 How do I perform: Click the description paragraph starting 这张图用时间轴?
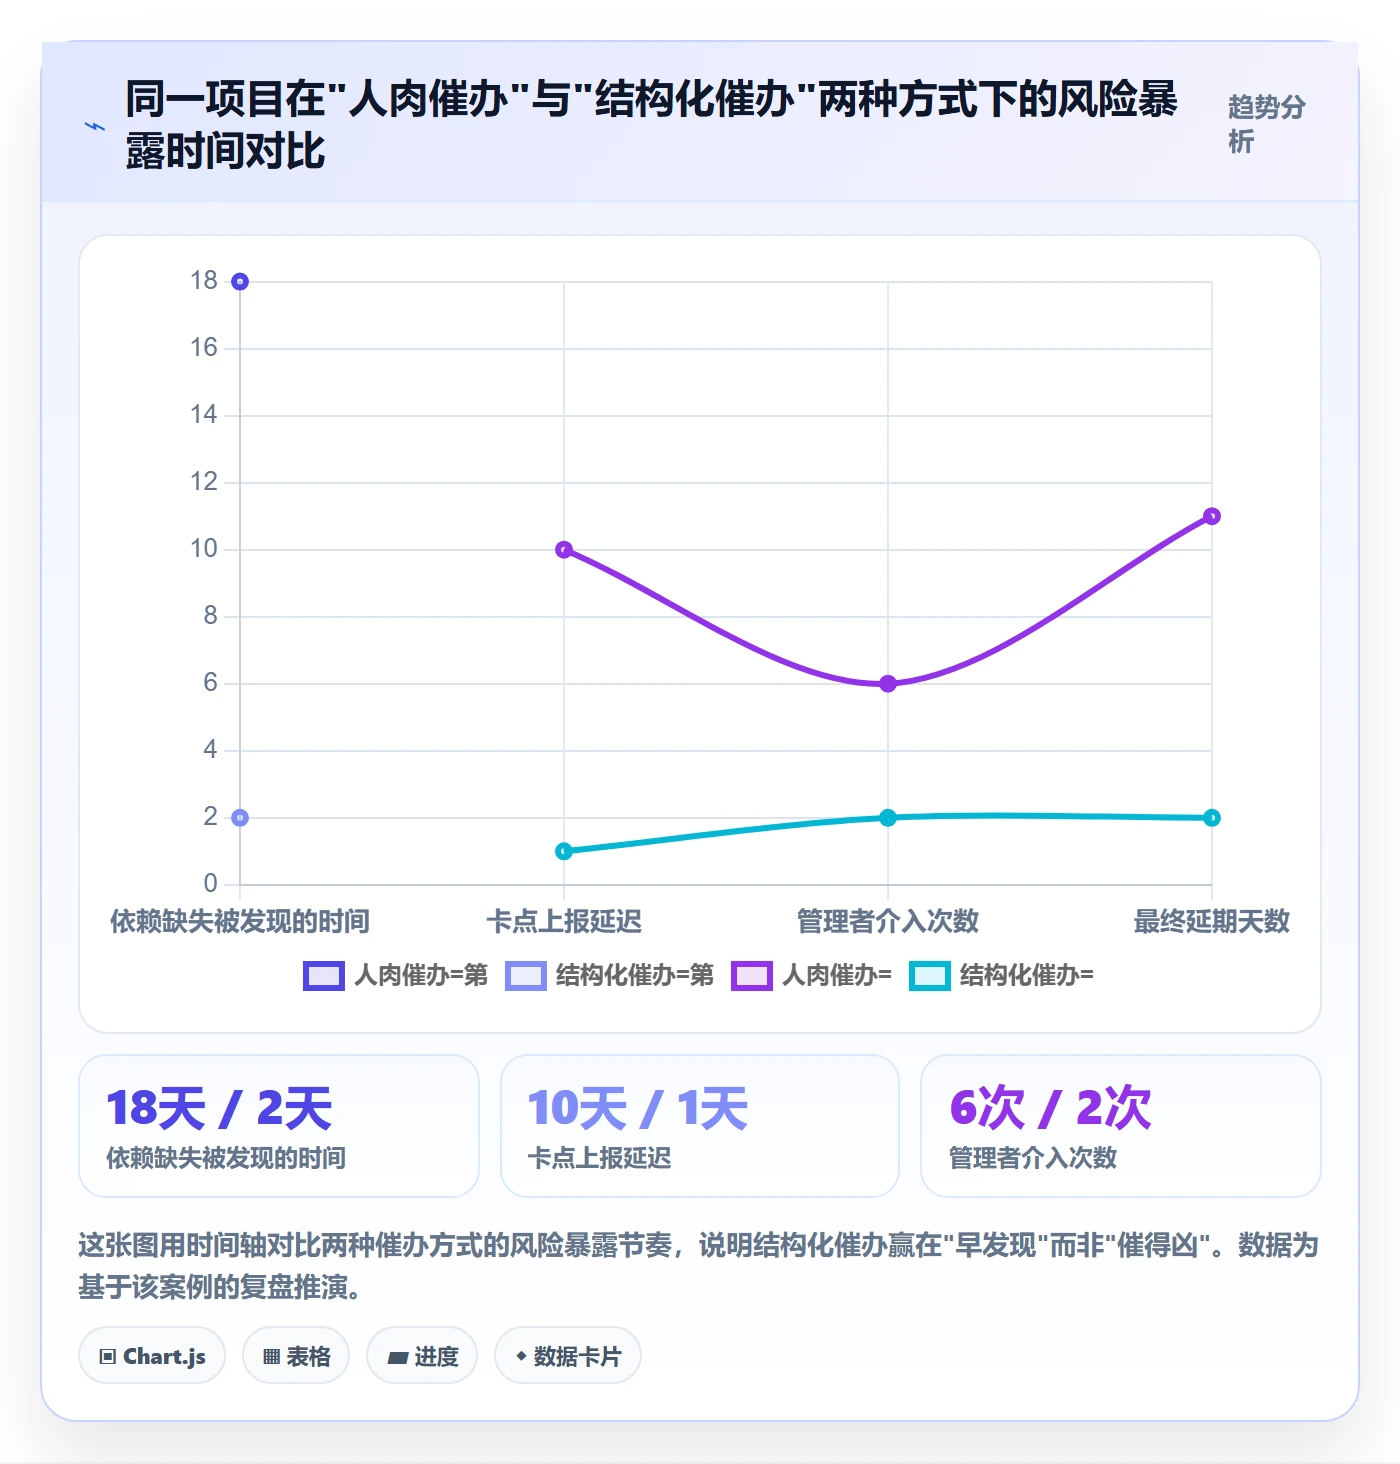tap(699, 1266)
